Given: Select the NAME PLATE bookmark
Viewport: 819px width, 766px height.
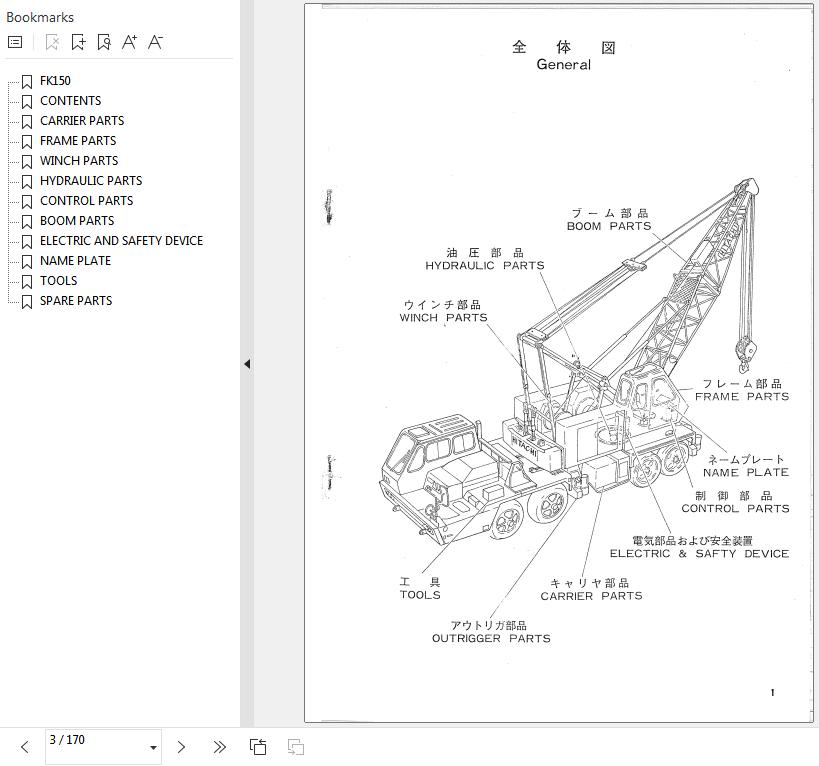Looking at the screenshot, I should coord(75,261).
